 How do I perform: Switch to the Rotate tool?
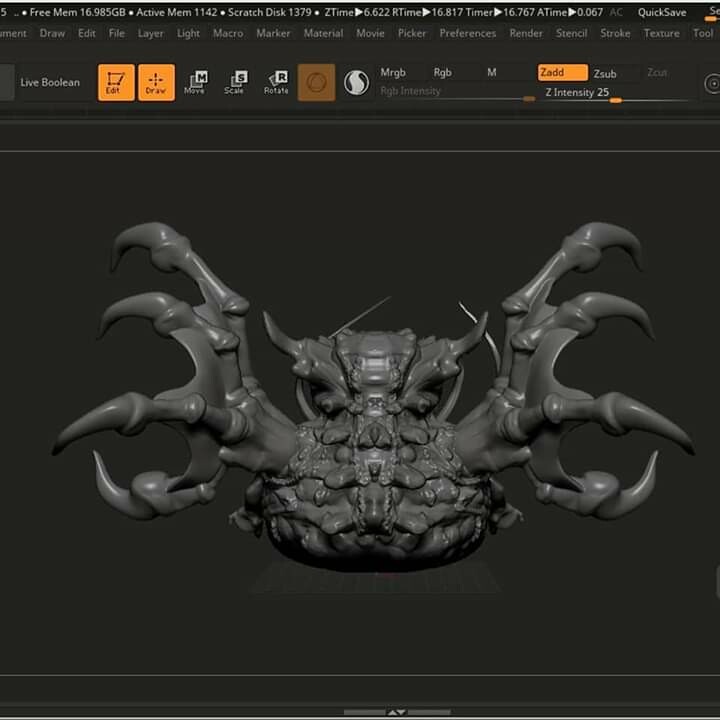[x=276, y=82]
